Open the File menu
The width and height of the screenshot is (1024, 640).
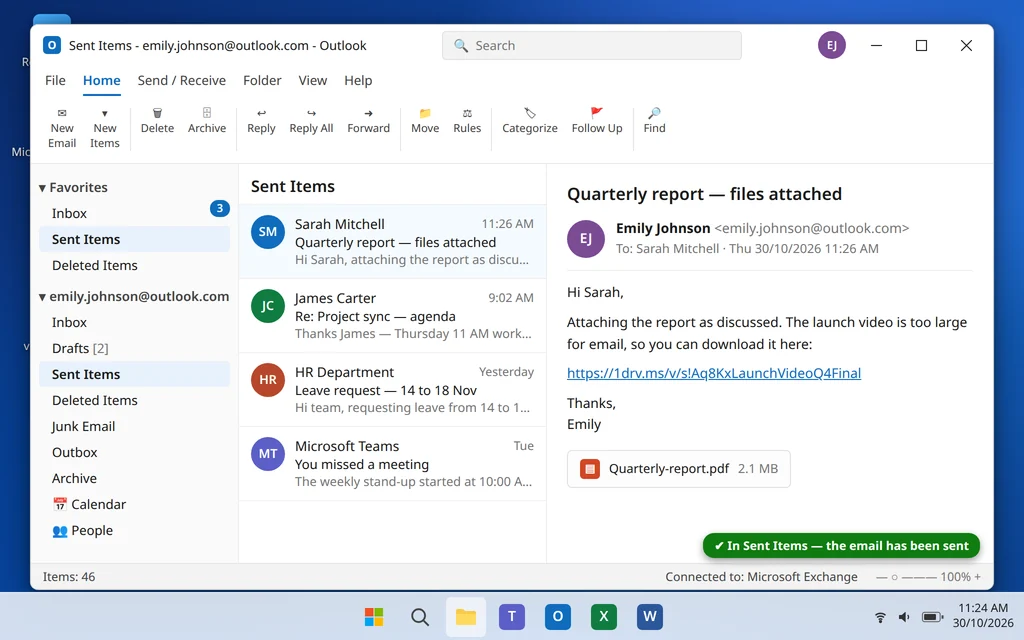coord(56,80)
